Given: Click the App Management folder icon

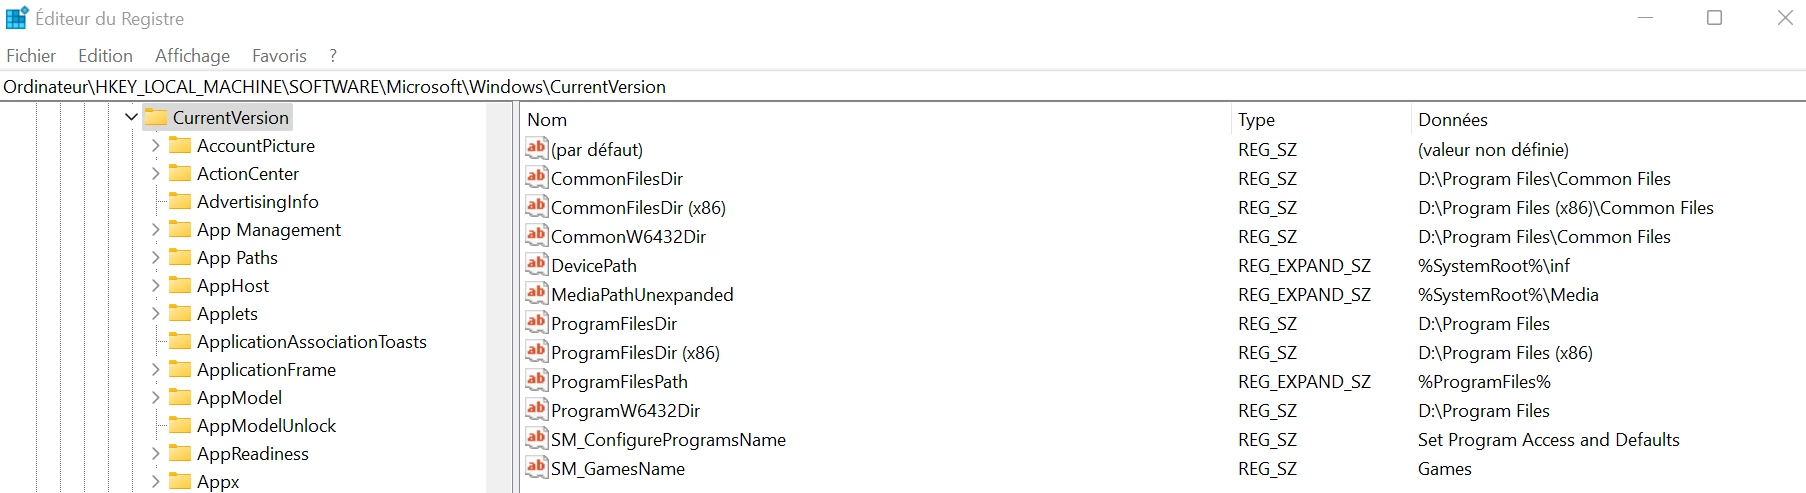Looking at the screenshot, I should click(180, 229).
